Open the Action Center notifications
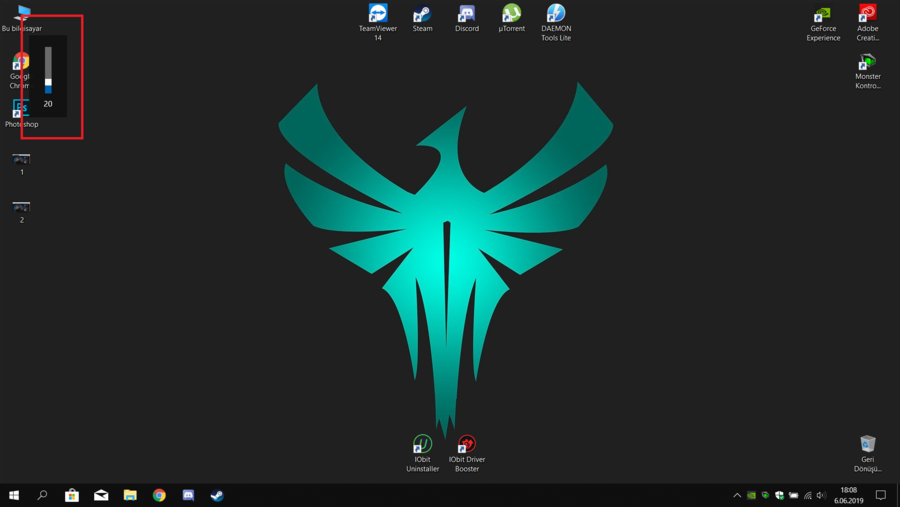Viewport: 900px width, 507px height. click(x=881, y=495)
